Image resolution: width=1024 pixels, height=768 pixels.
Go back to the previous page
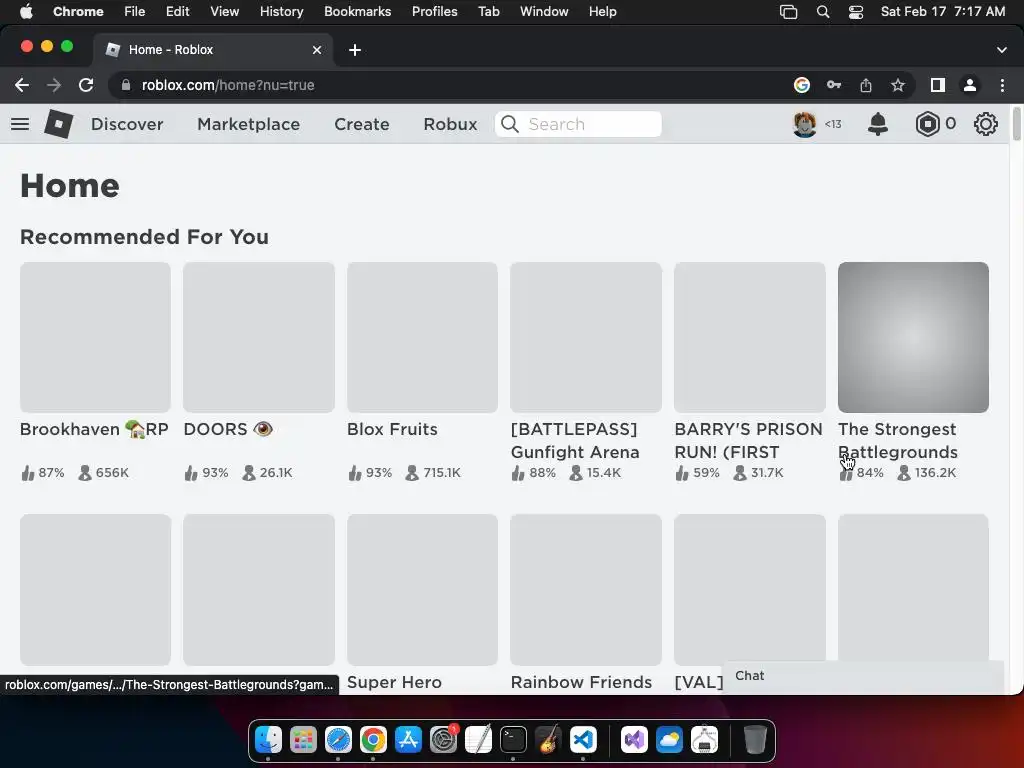click(22, 85)
